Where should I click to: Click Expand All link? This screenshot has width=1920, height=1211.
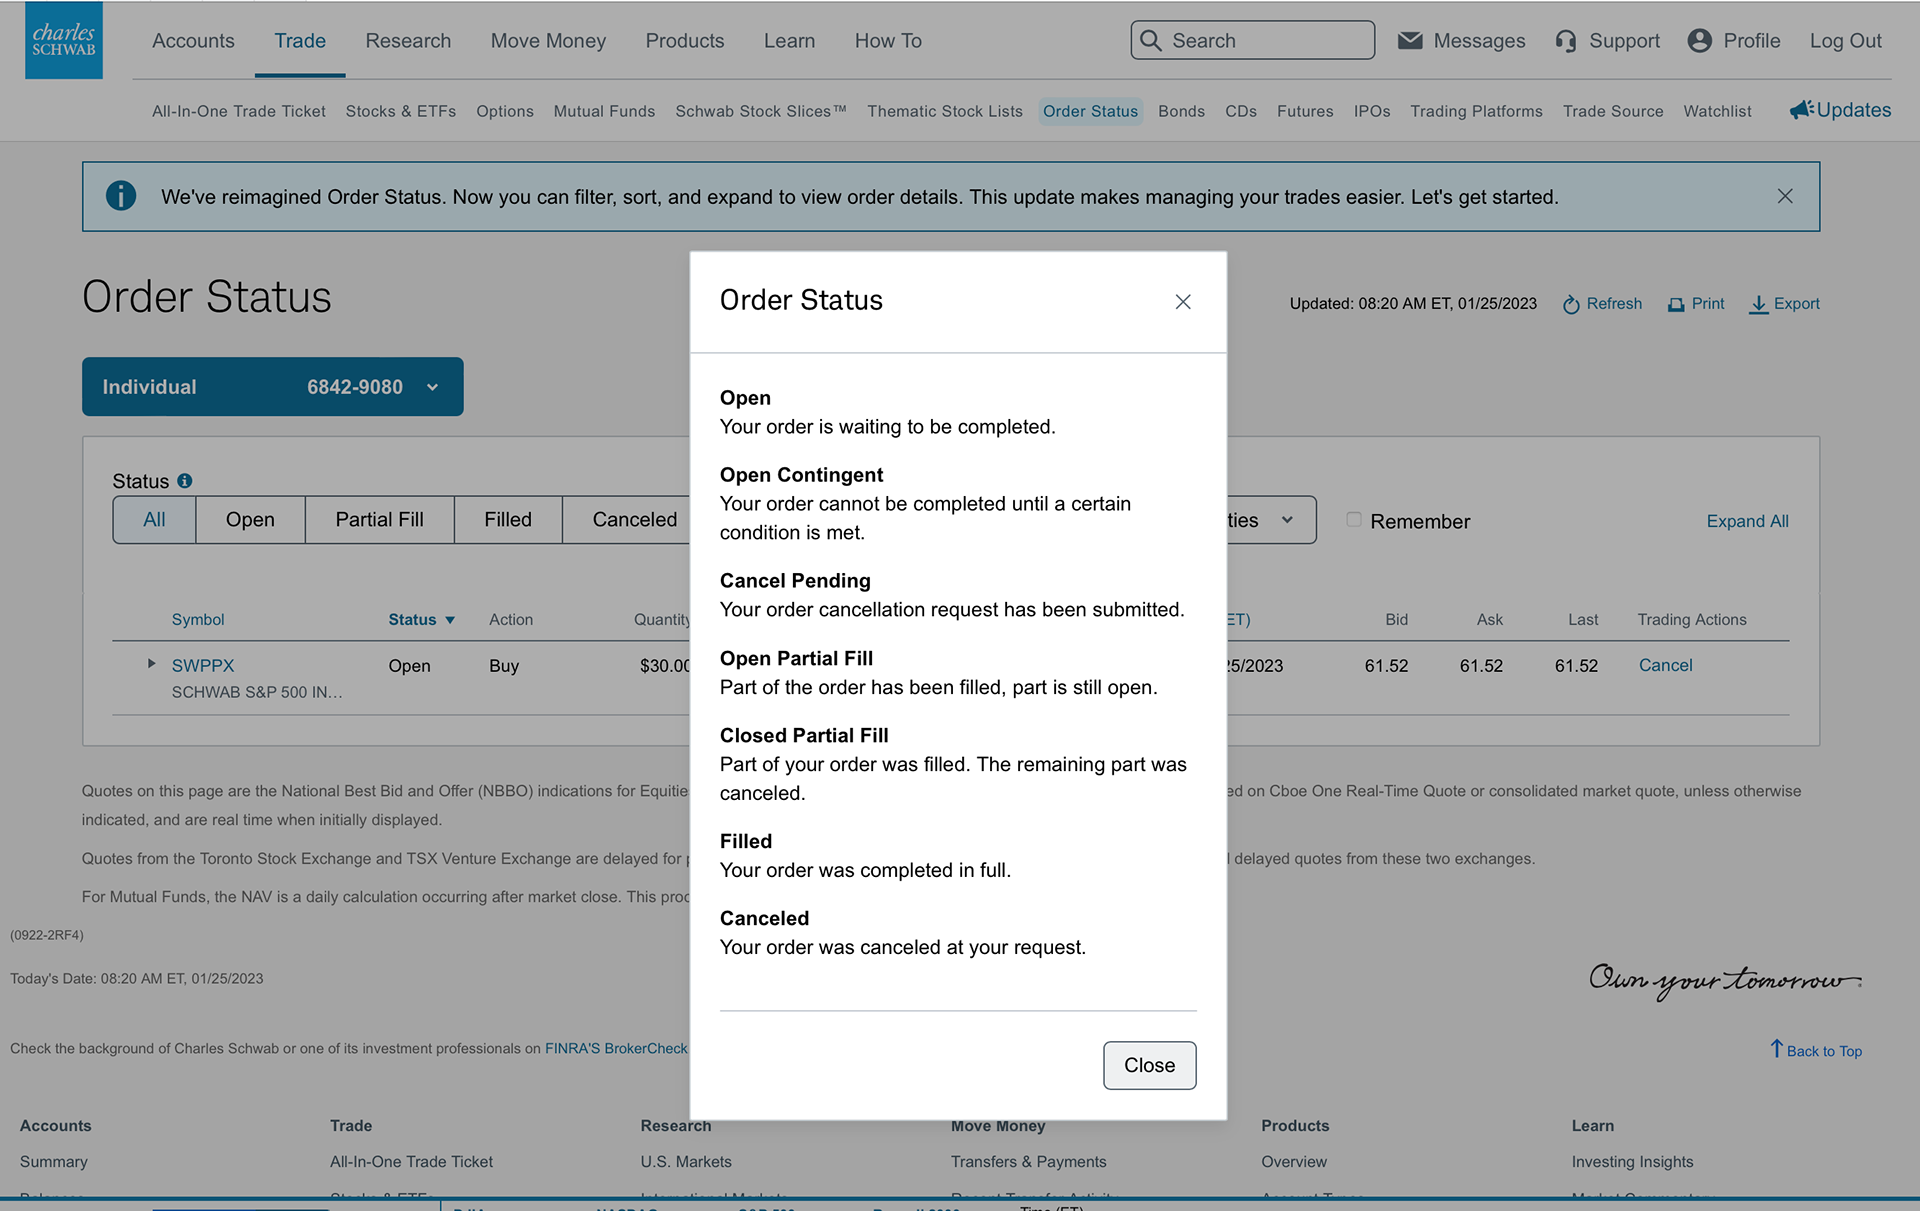coord(1747,521)
